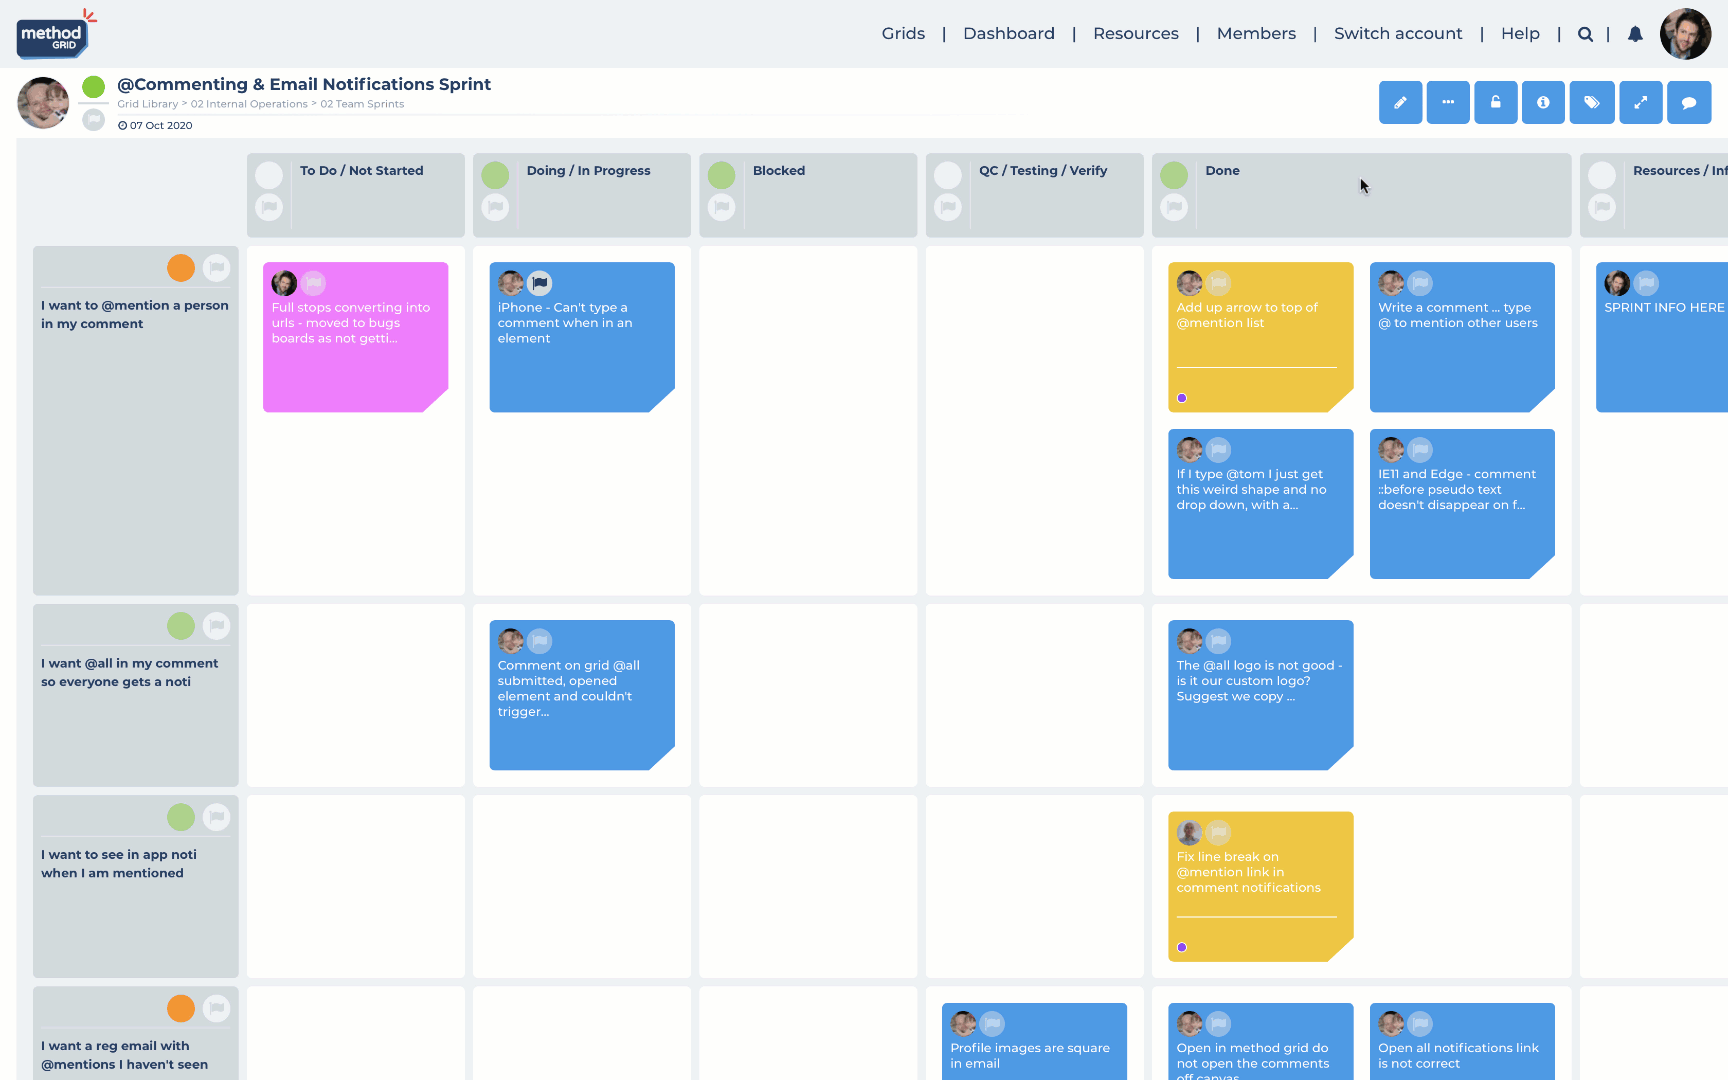Click green status circle on 'see in app noti' row
Image resolution: width=1728 pixels, height=1080 pixels.
[181, 817]
